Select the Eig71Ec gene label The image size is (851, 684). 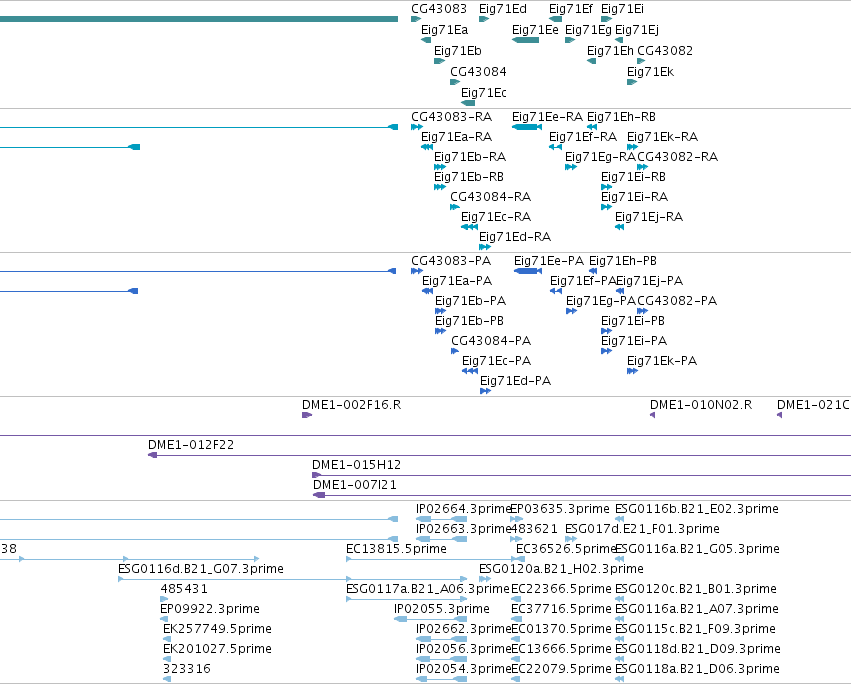coord(484,93)
